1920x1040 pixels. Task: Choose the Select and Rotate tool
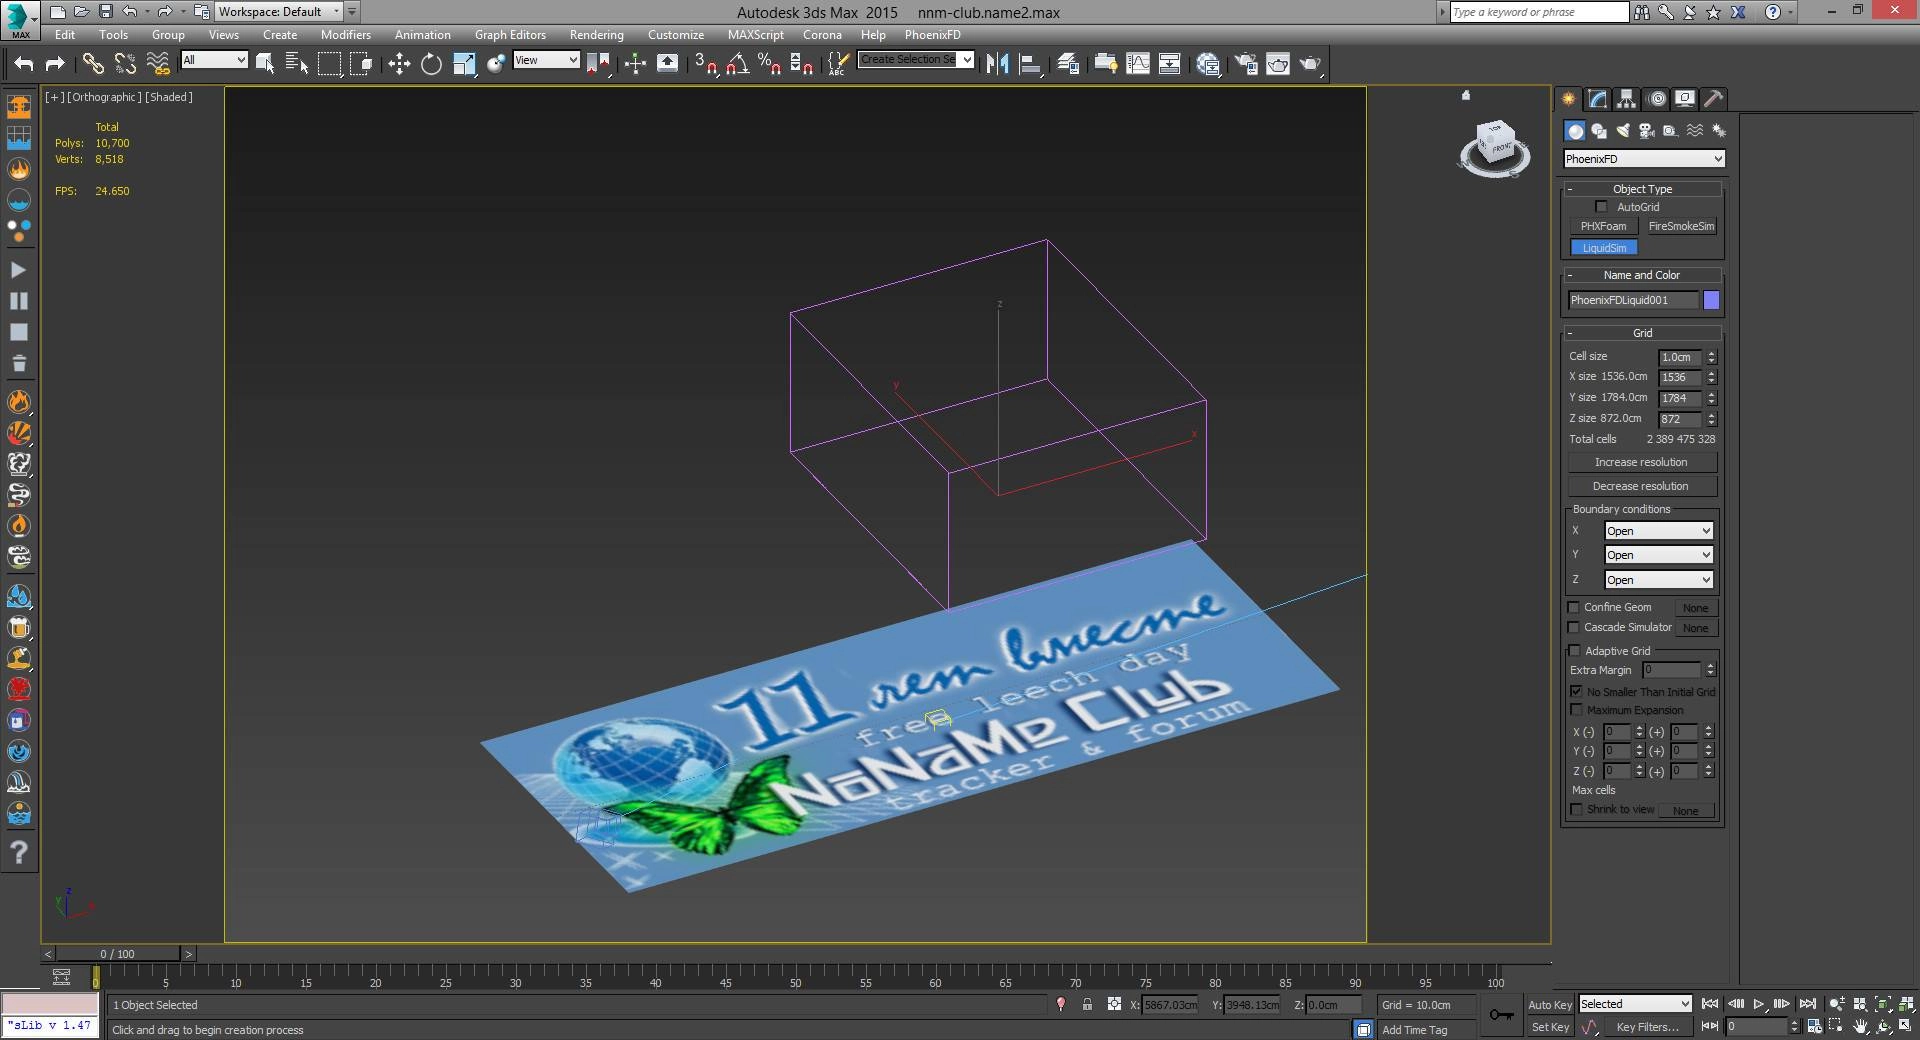click(x=431, y=64)
